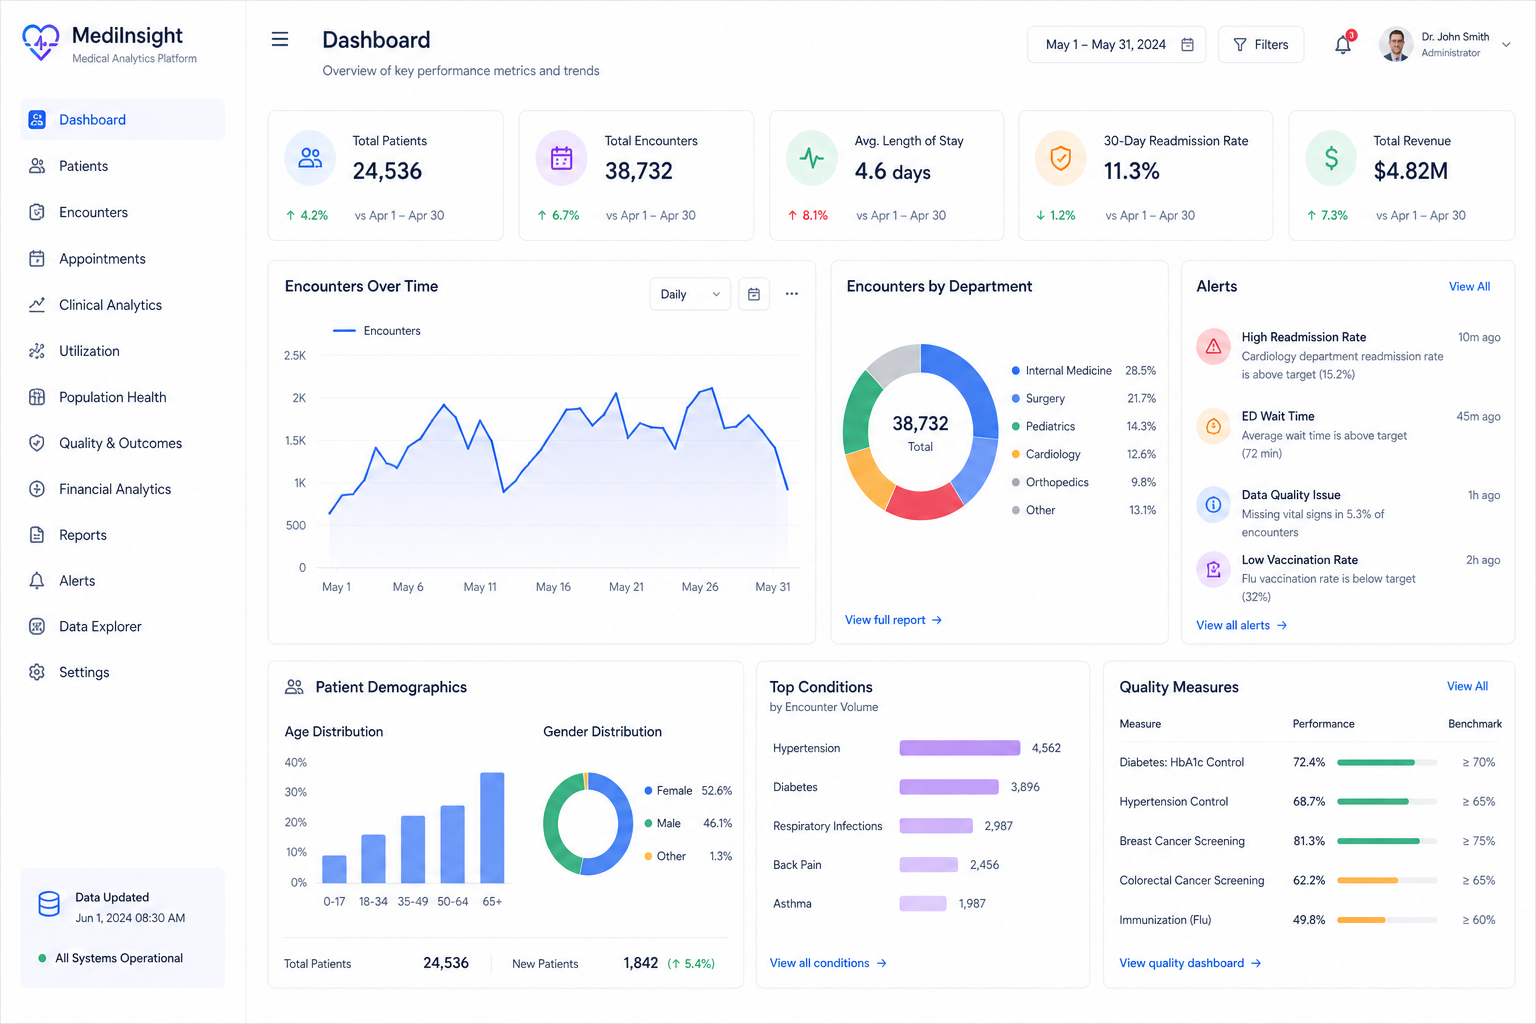Click the Avg. Length of Stay pulse icon
The width and height of the screenshot is (1536, 1024).
[x=812, y=158]
